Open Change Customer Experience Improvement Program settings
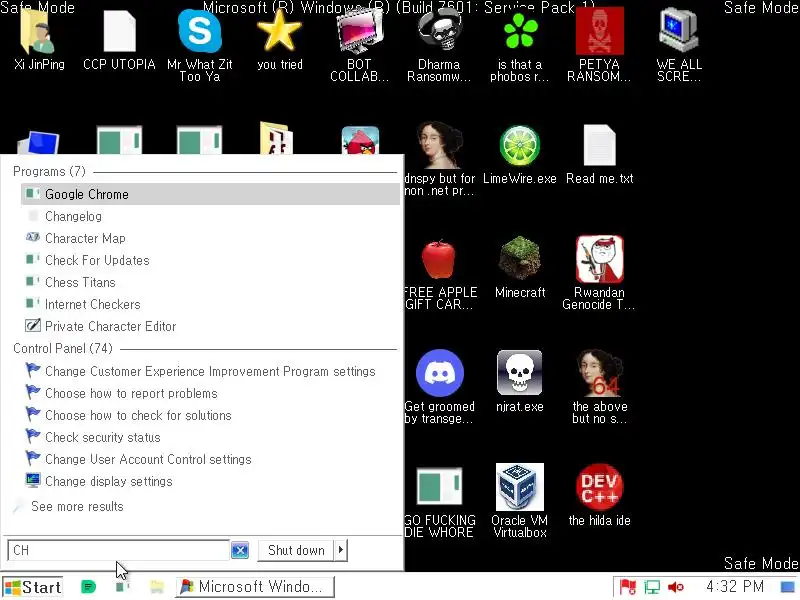 pyautogui.click(x=210, y=371)
